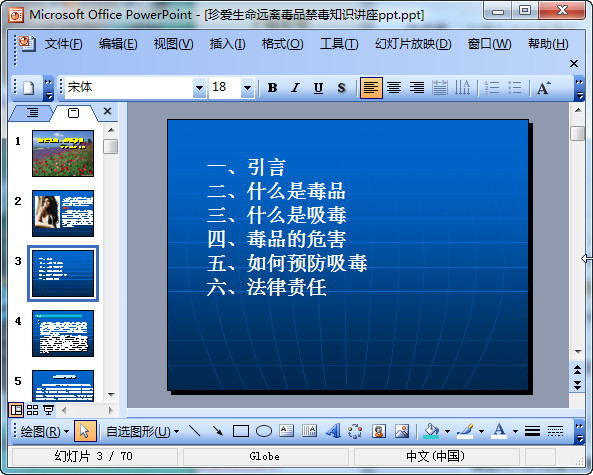The image size is (593, 475).
Task: Open the font name dropdown showing 宋体
Action: pyautogui.click(x=199, y=88)
